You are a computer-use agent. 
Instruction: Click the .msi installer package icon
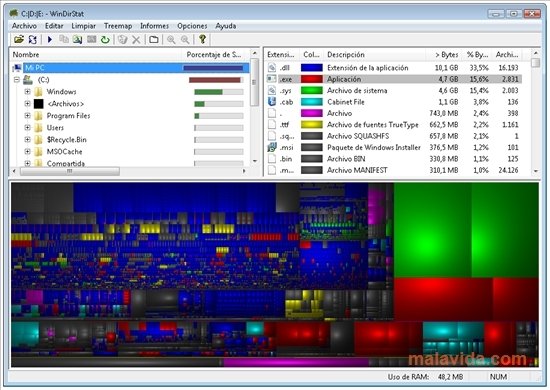click(272, 147)
